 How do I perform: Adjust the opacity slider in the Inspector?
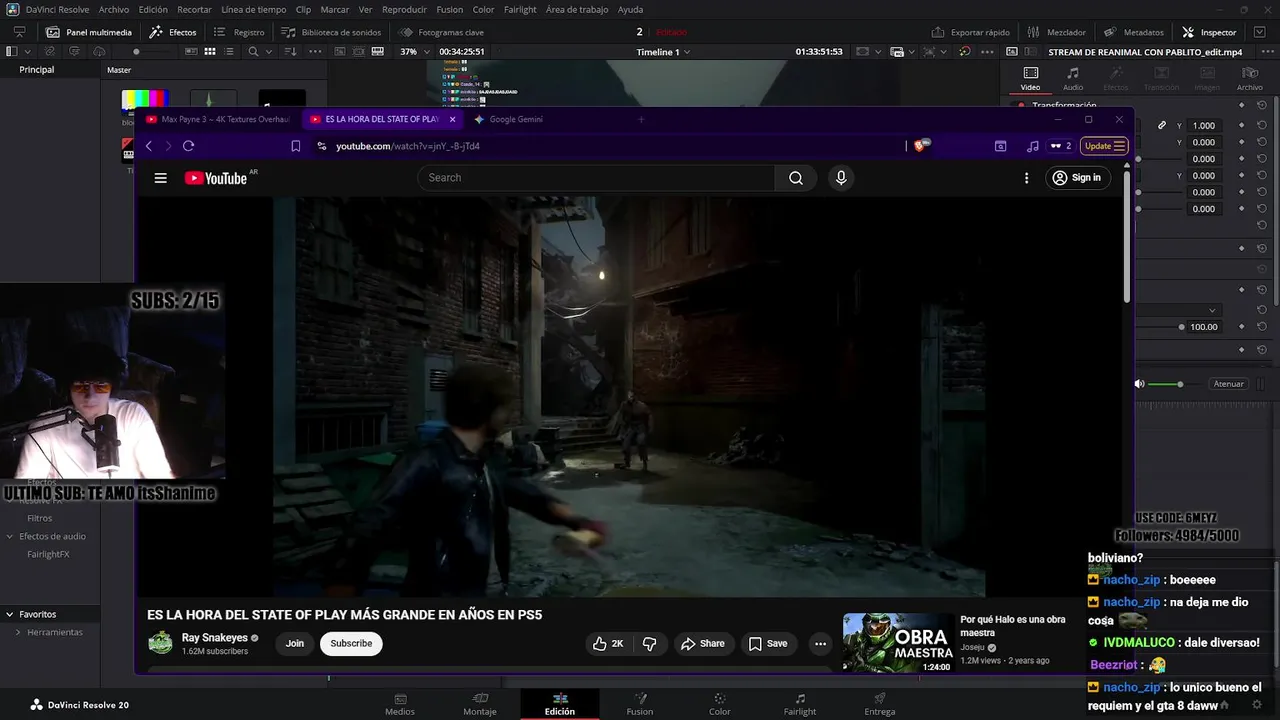click(x=1182, y=327)
